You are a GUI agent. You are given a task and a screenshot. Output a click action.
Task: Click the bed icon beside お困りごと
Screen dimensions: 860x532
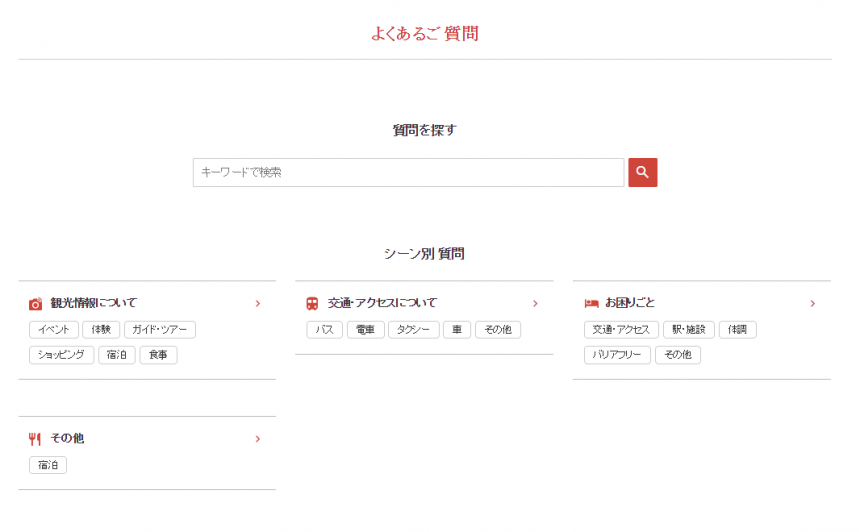pos(591,304)
